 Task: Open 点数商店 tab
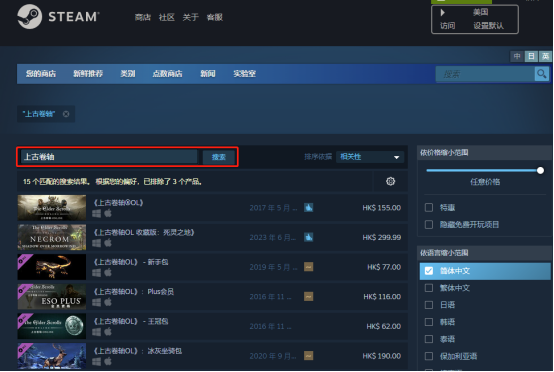point(167,74)
